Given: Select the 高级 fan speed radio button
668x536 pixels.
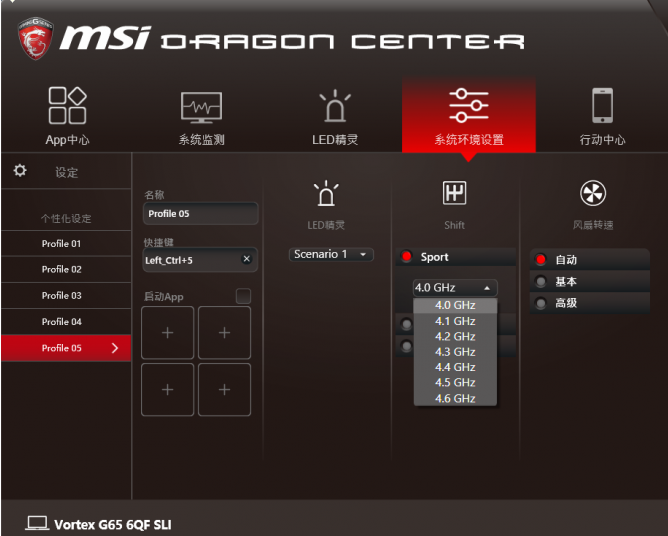Looking at the screenshot, I should tap(541, 303).
